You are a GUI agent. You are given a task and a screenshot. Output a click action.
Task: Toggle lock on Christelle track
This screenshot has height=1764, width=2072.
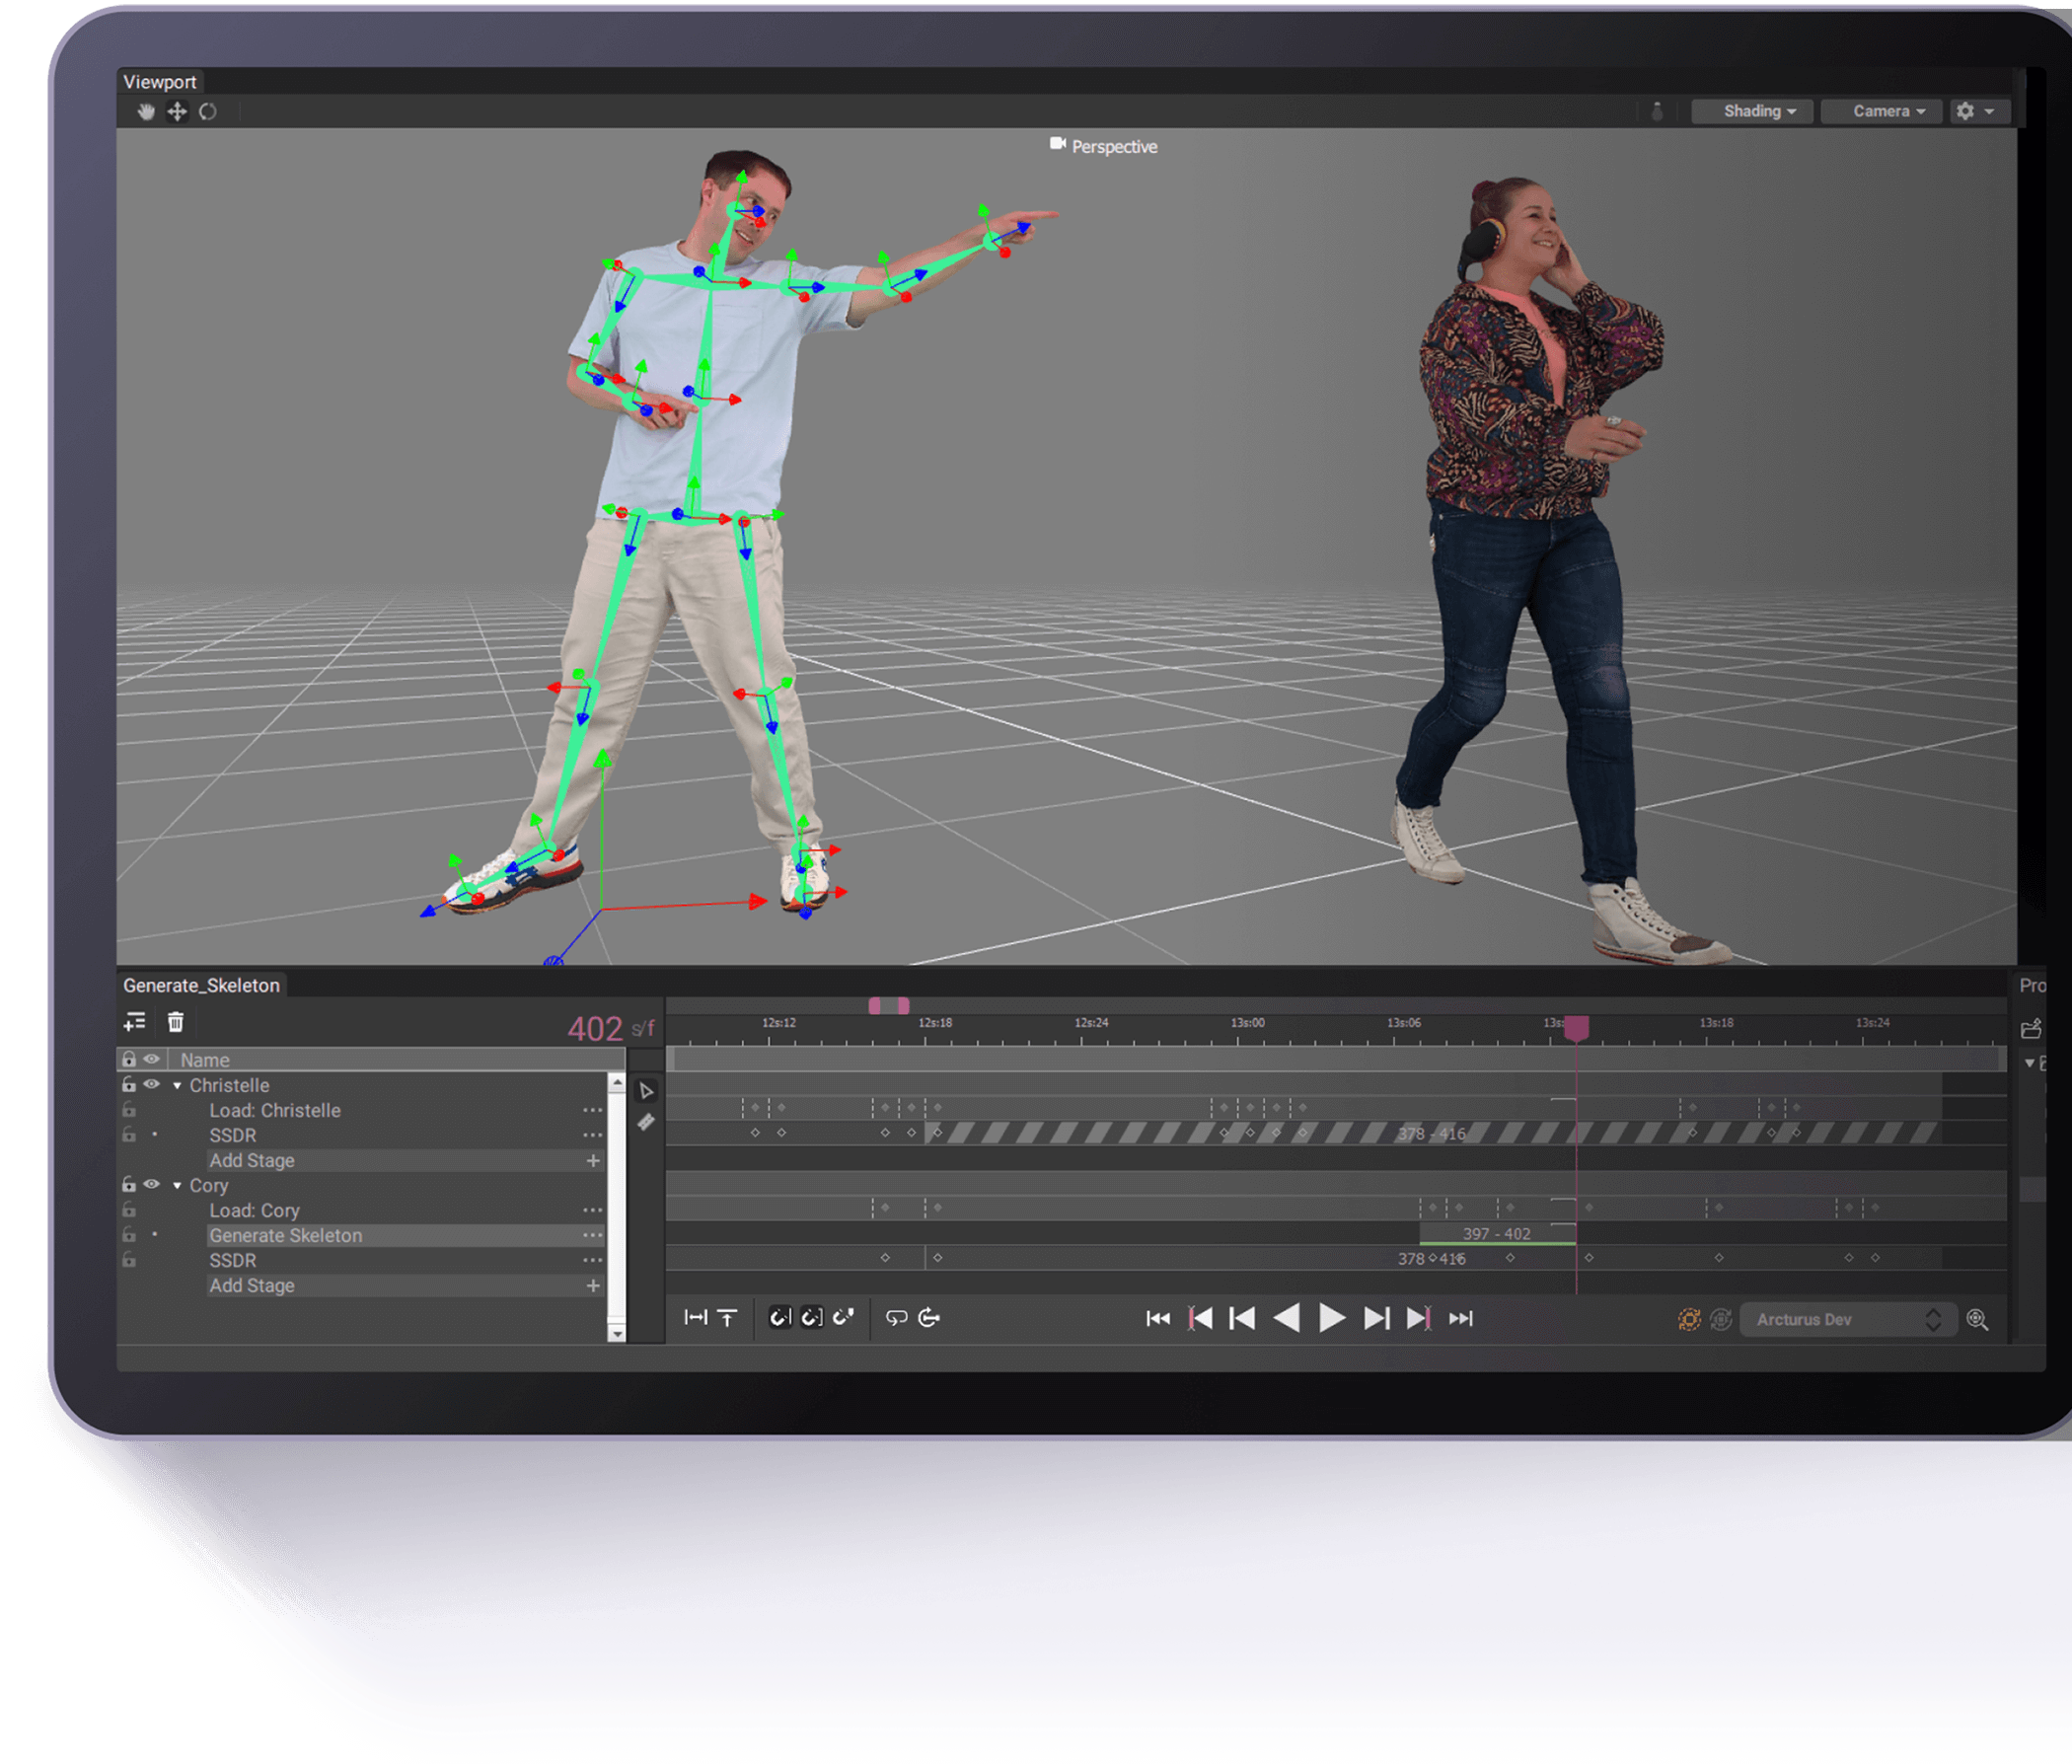point(129,1084)
